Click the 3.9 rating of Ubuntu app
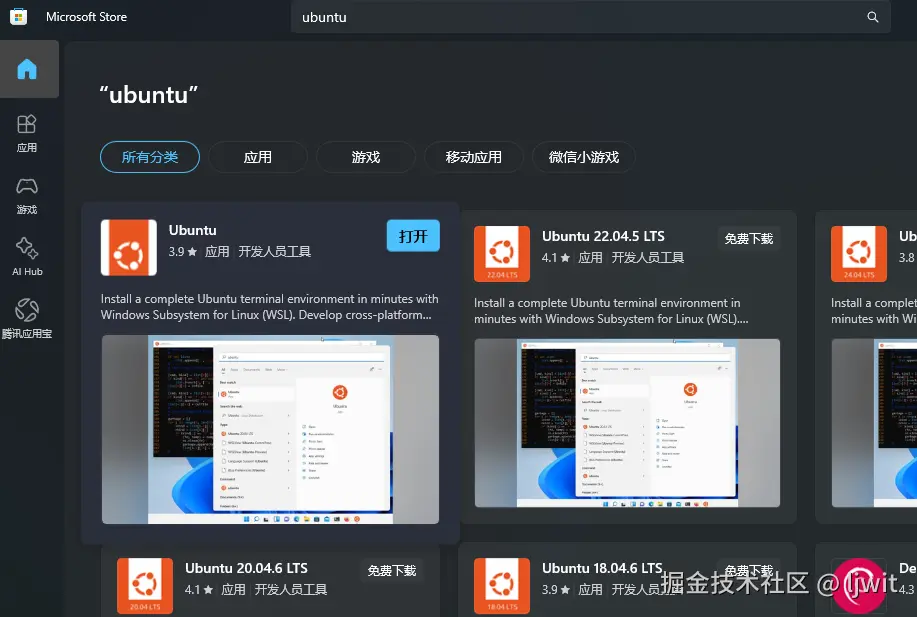917x617 pixels. 182,251
